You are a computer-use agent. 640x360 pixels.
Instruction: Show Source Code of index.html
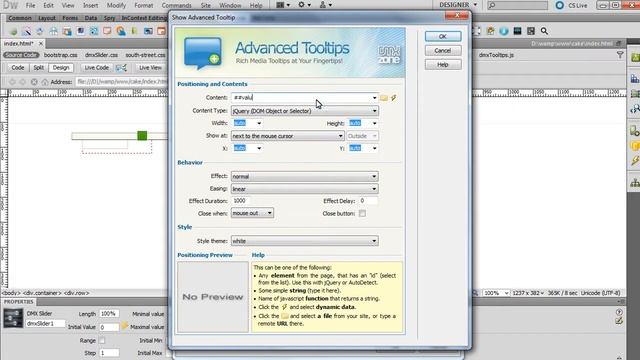click(x=21, y=55)
